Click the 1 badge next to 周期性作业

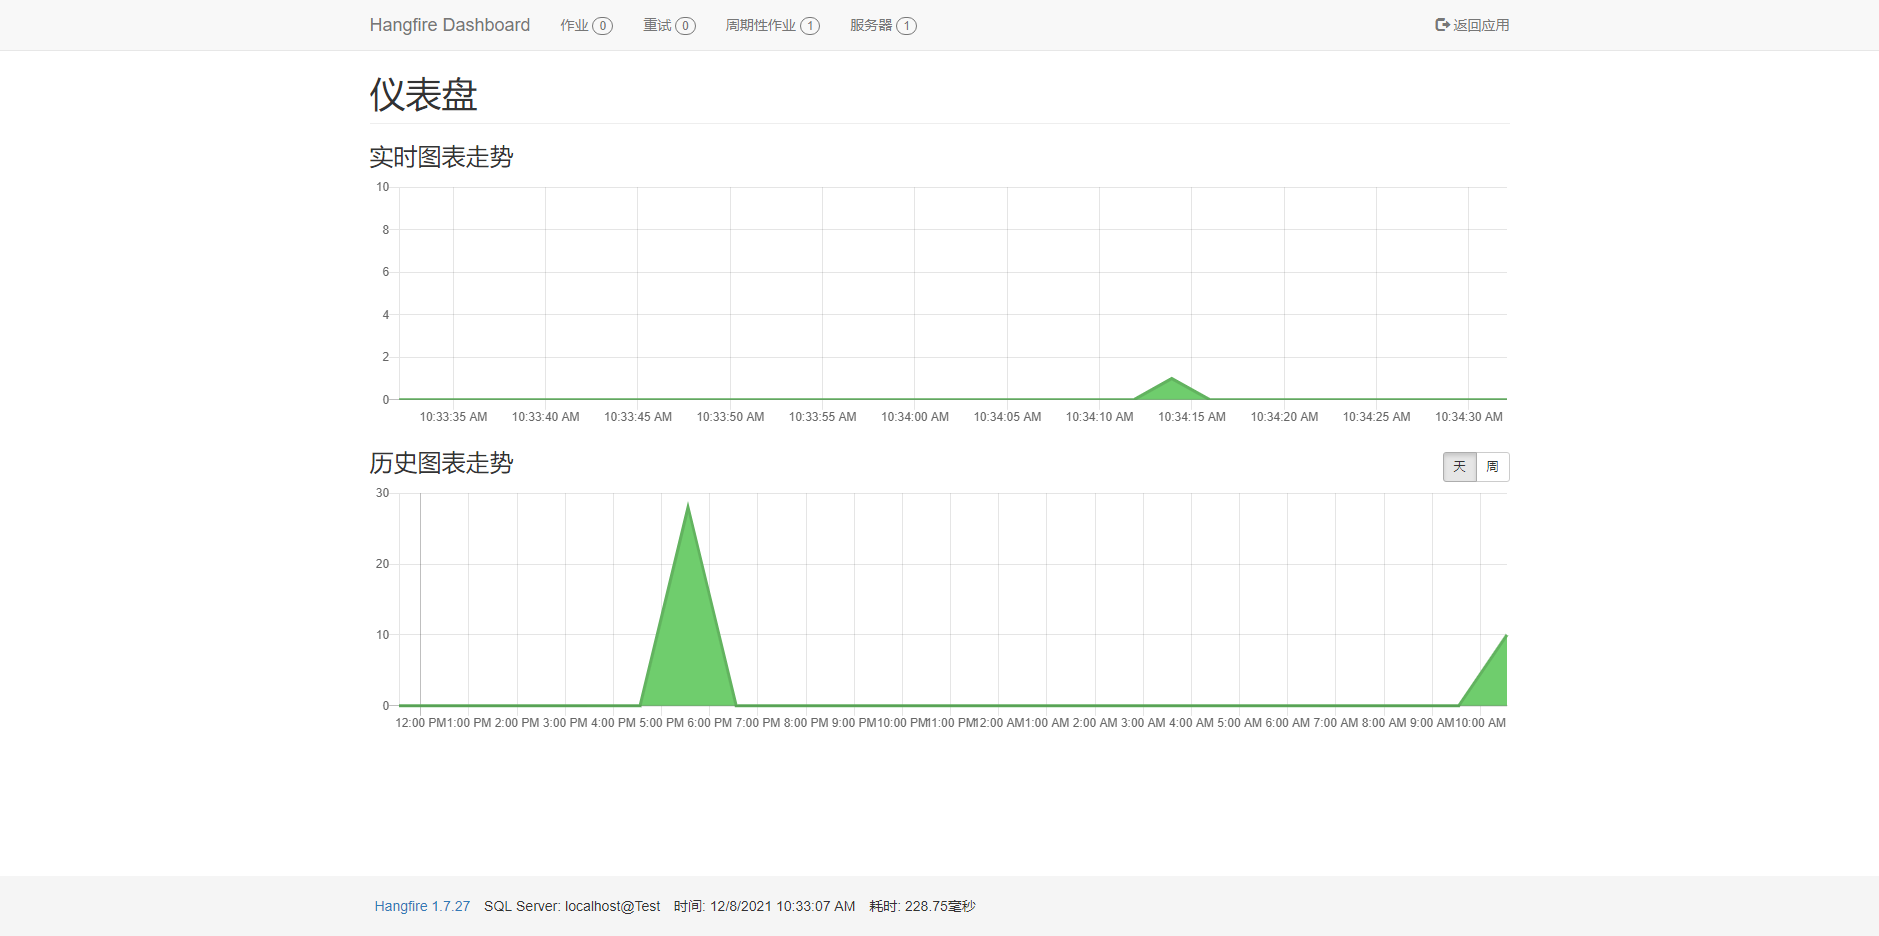(x=810, y=26)
